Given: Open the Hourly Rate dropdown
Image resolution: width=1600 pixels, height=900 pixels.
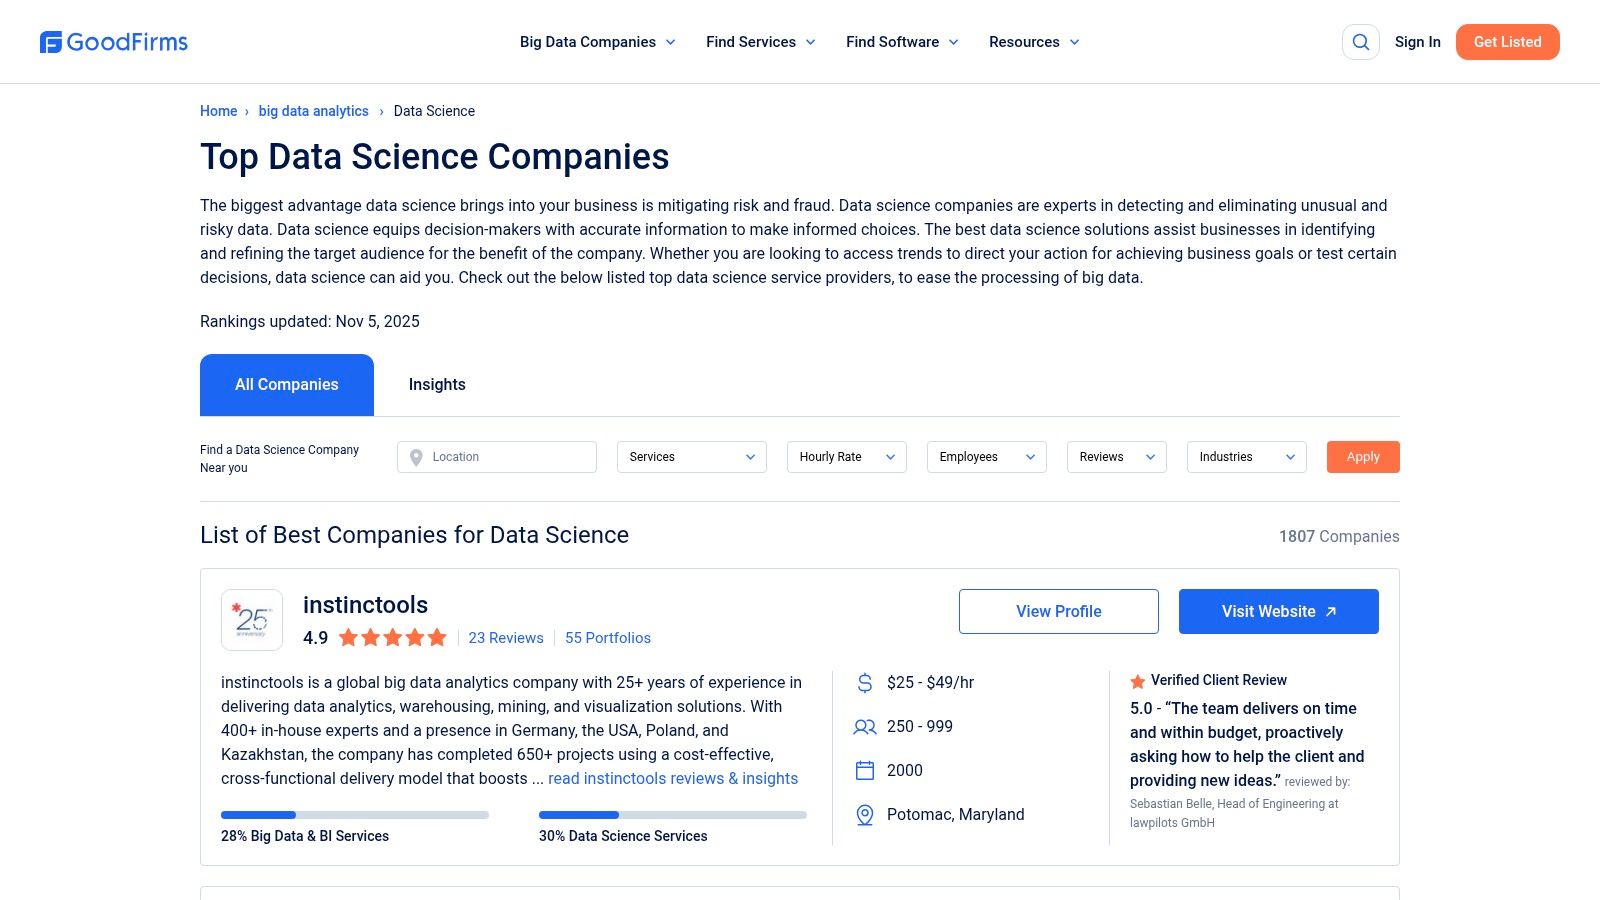Looking at the screenshot, I should [x=846, y=457].
